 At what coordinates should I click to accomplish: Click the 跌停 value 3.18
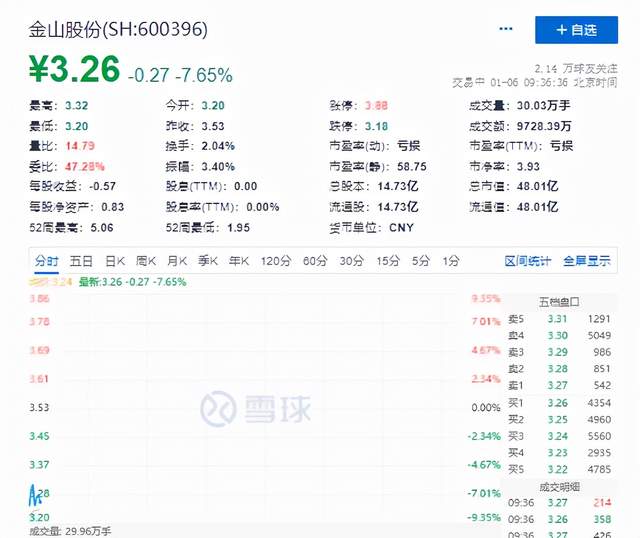[x=376, y=126]
